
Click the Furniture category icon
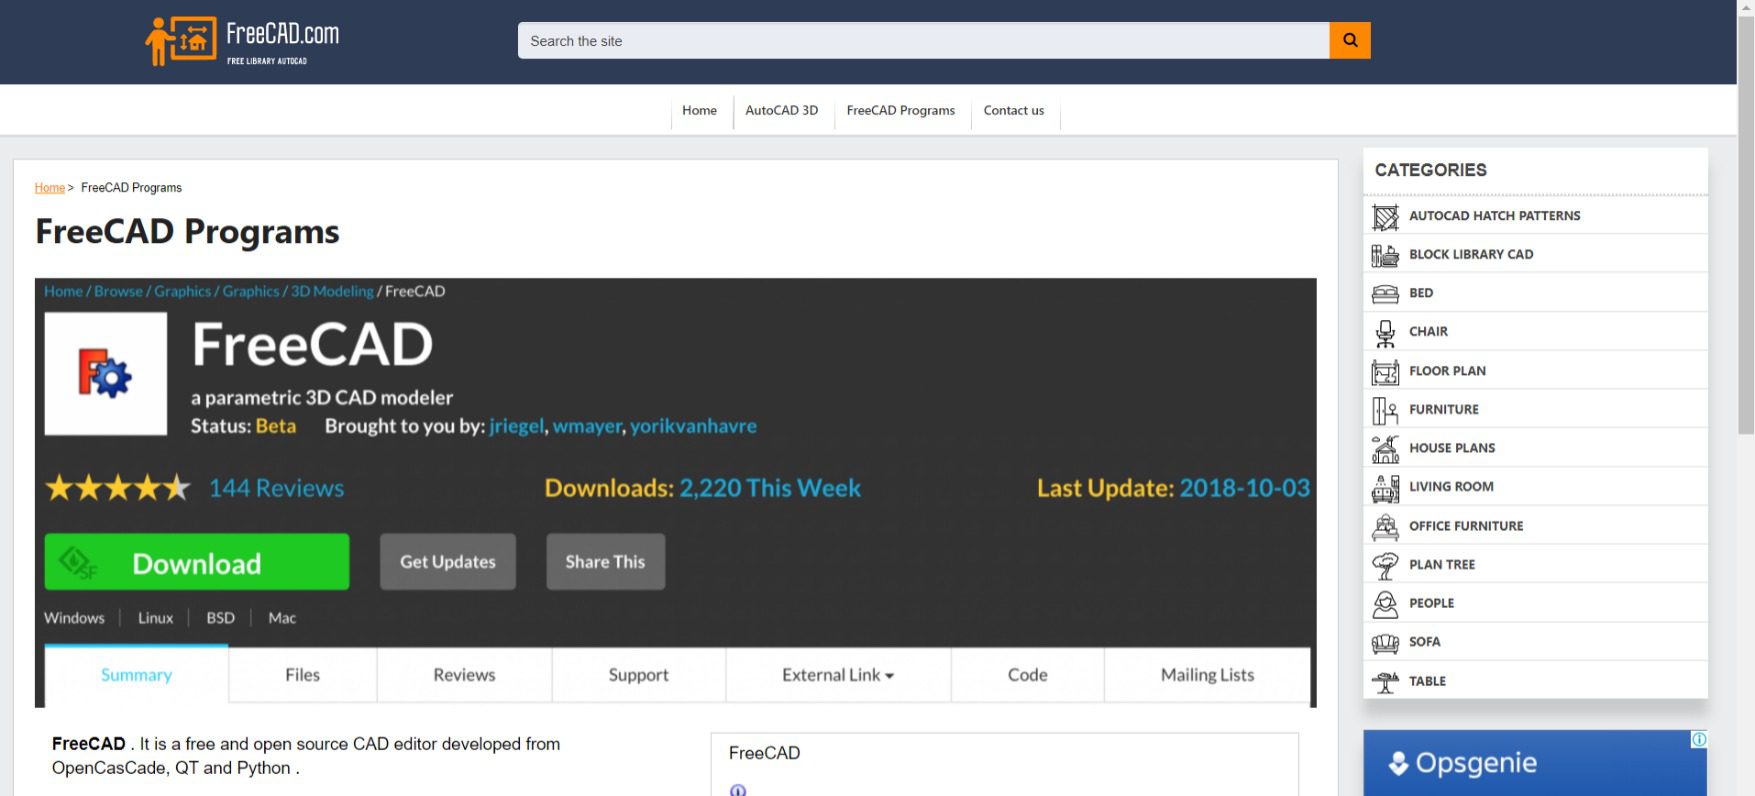pos(1385,410)
